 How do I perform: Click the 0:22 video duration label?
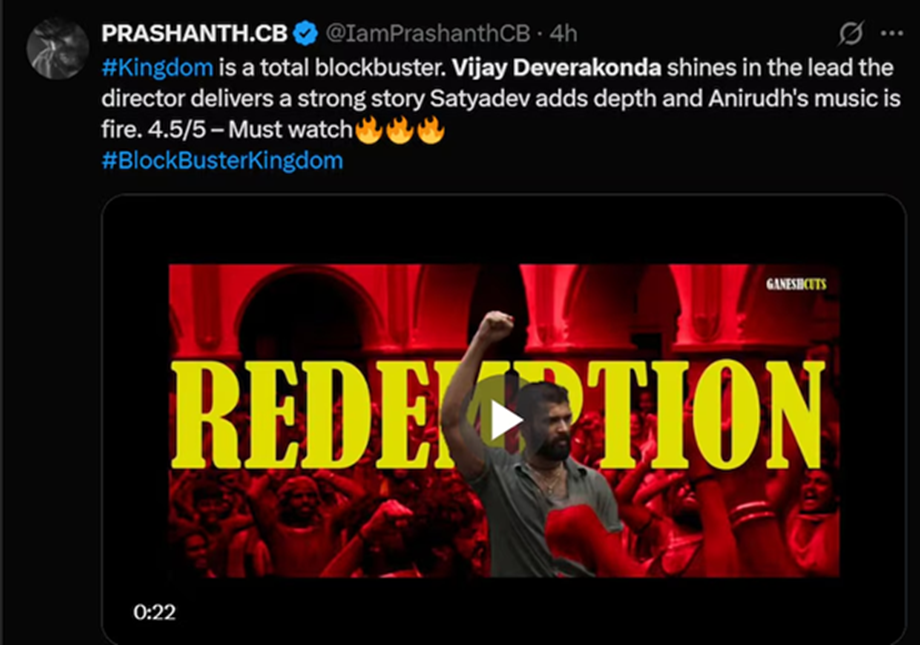point(154,612)
